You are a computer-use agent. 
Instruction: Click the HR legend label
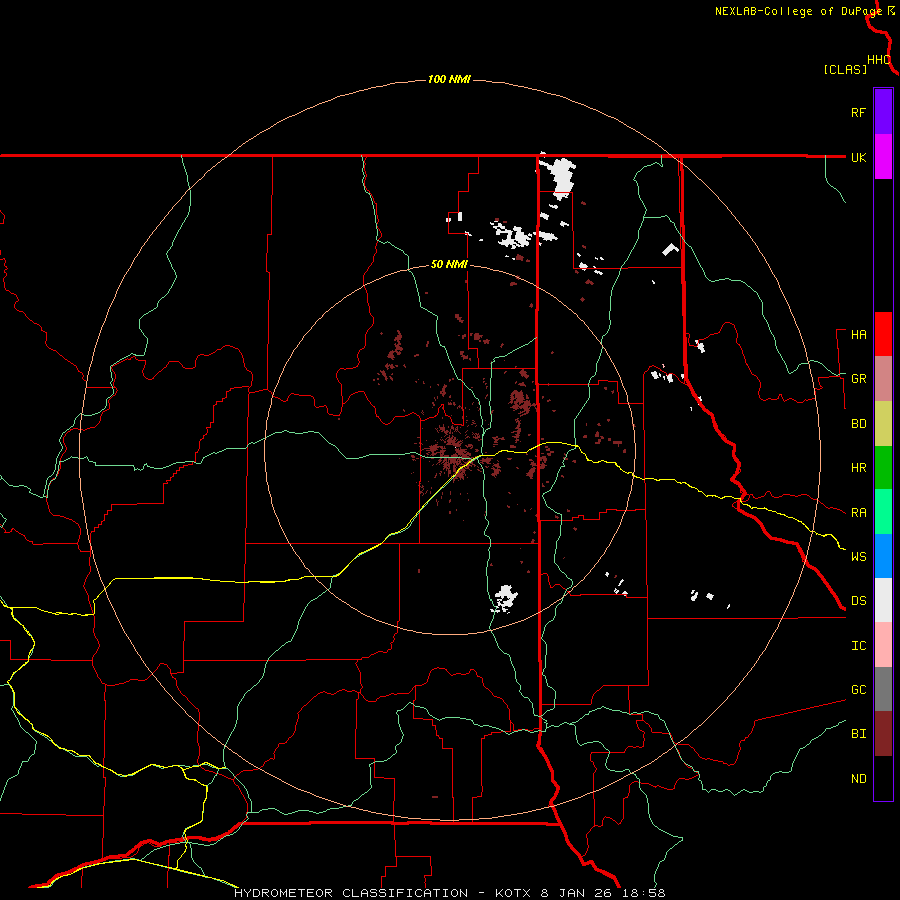coord(858,468)
